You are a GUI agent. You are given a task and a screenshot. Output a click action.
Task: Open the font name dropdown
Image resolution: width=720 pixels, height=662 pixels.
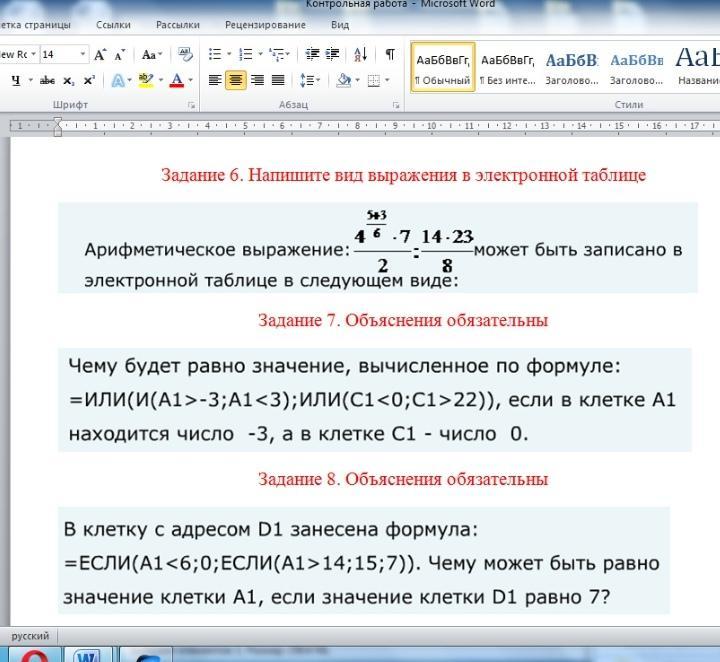(34, 55)
